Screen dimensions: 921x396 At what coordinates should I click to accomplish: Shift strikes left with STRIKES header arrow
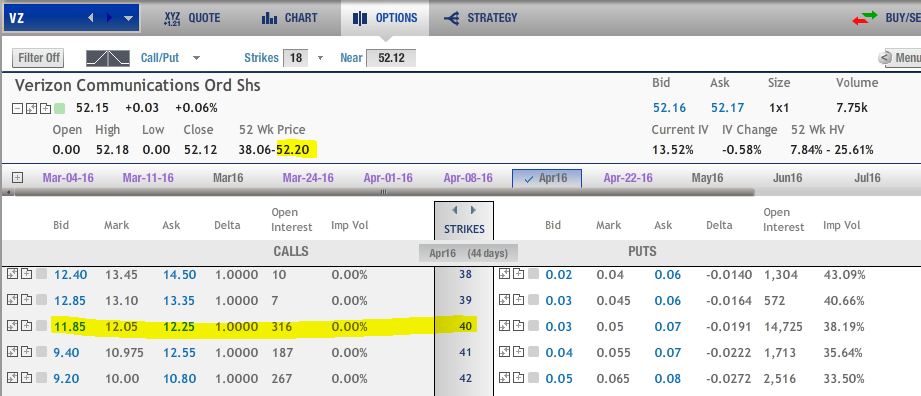[454, 210]
